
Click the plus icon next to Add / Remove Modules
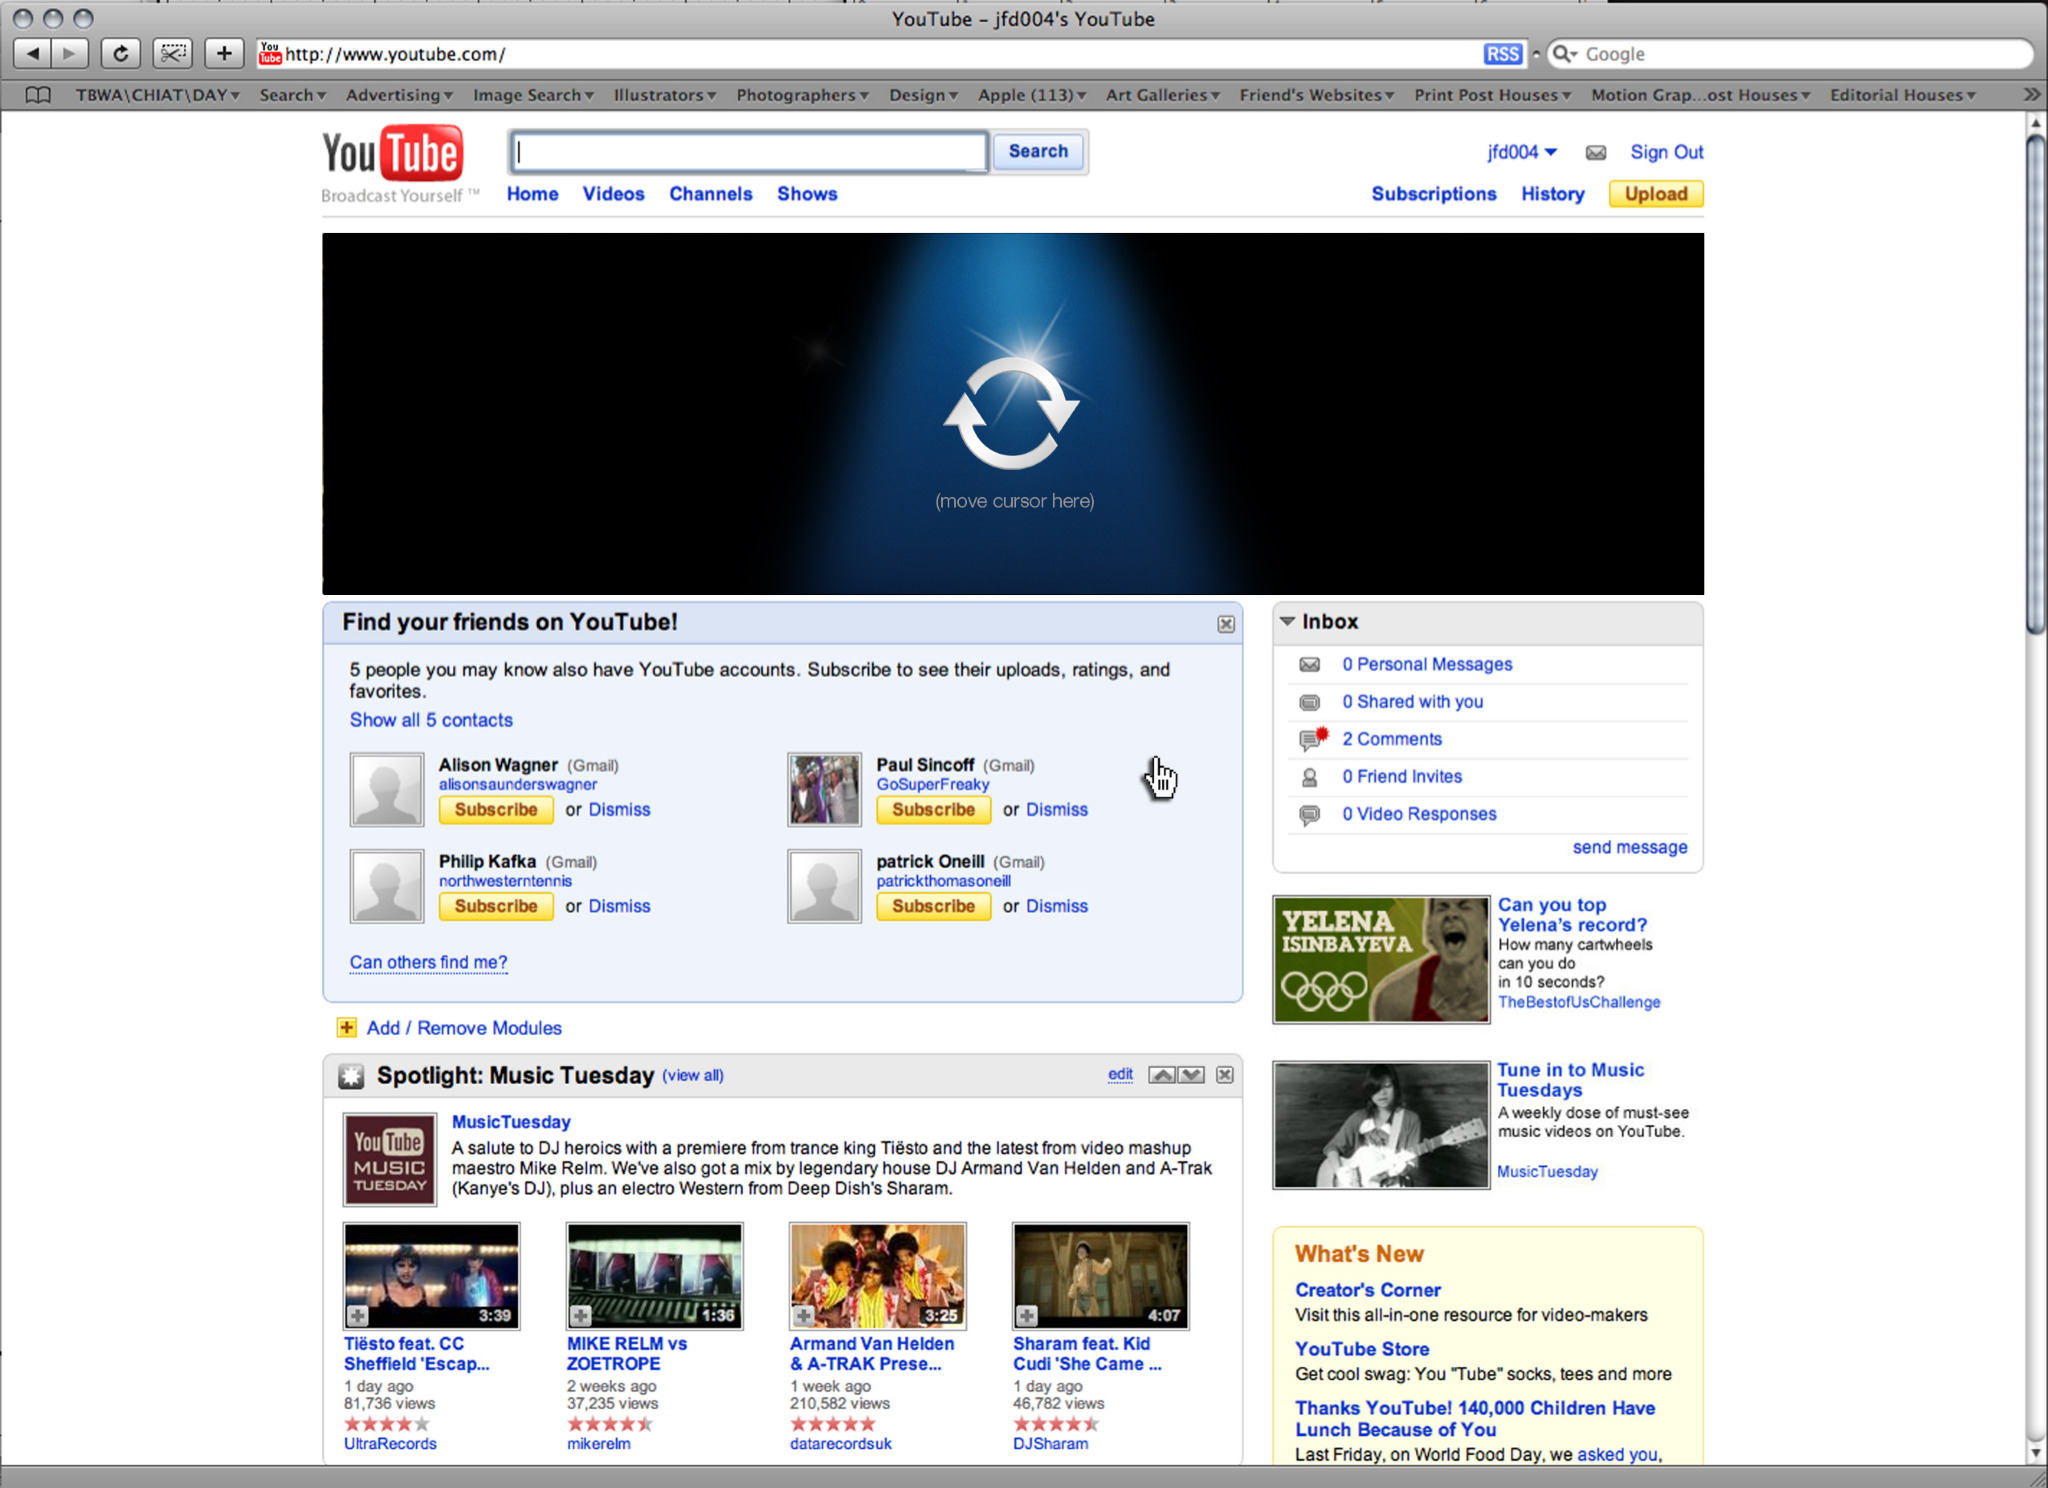347,1027
